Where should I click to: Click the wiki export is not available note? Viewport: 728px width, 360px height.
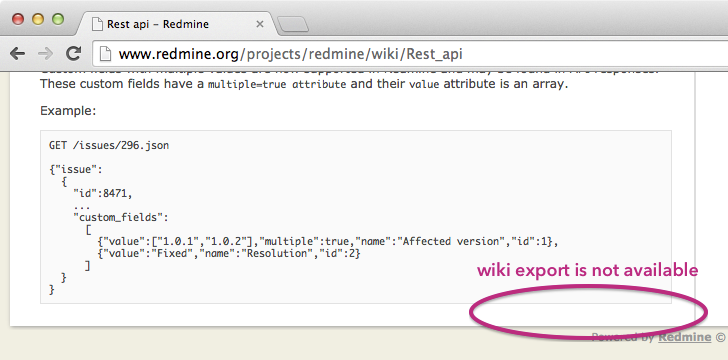tap(587, 270)
